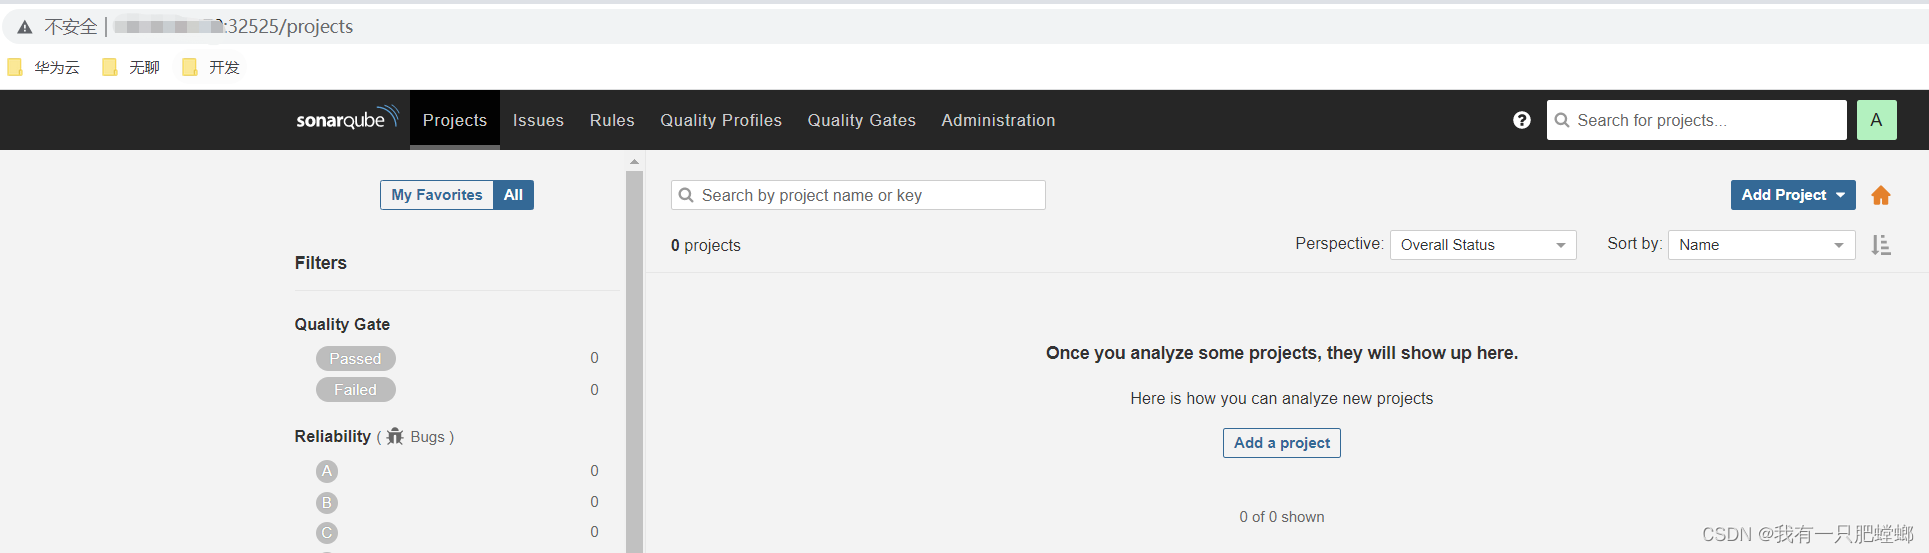Open the Quality Profiles menu
Viewport: 1929px width, 553px height.
tap(721, 120)
